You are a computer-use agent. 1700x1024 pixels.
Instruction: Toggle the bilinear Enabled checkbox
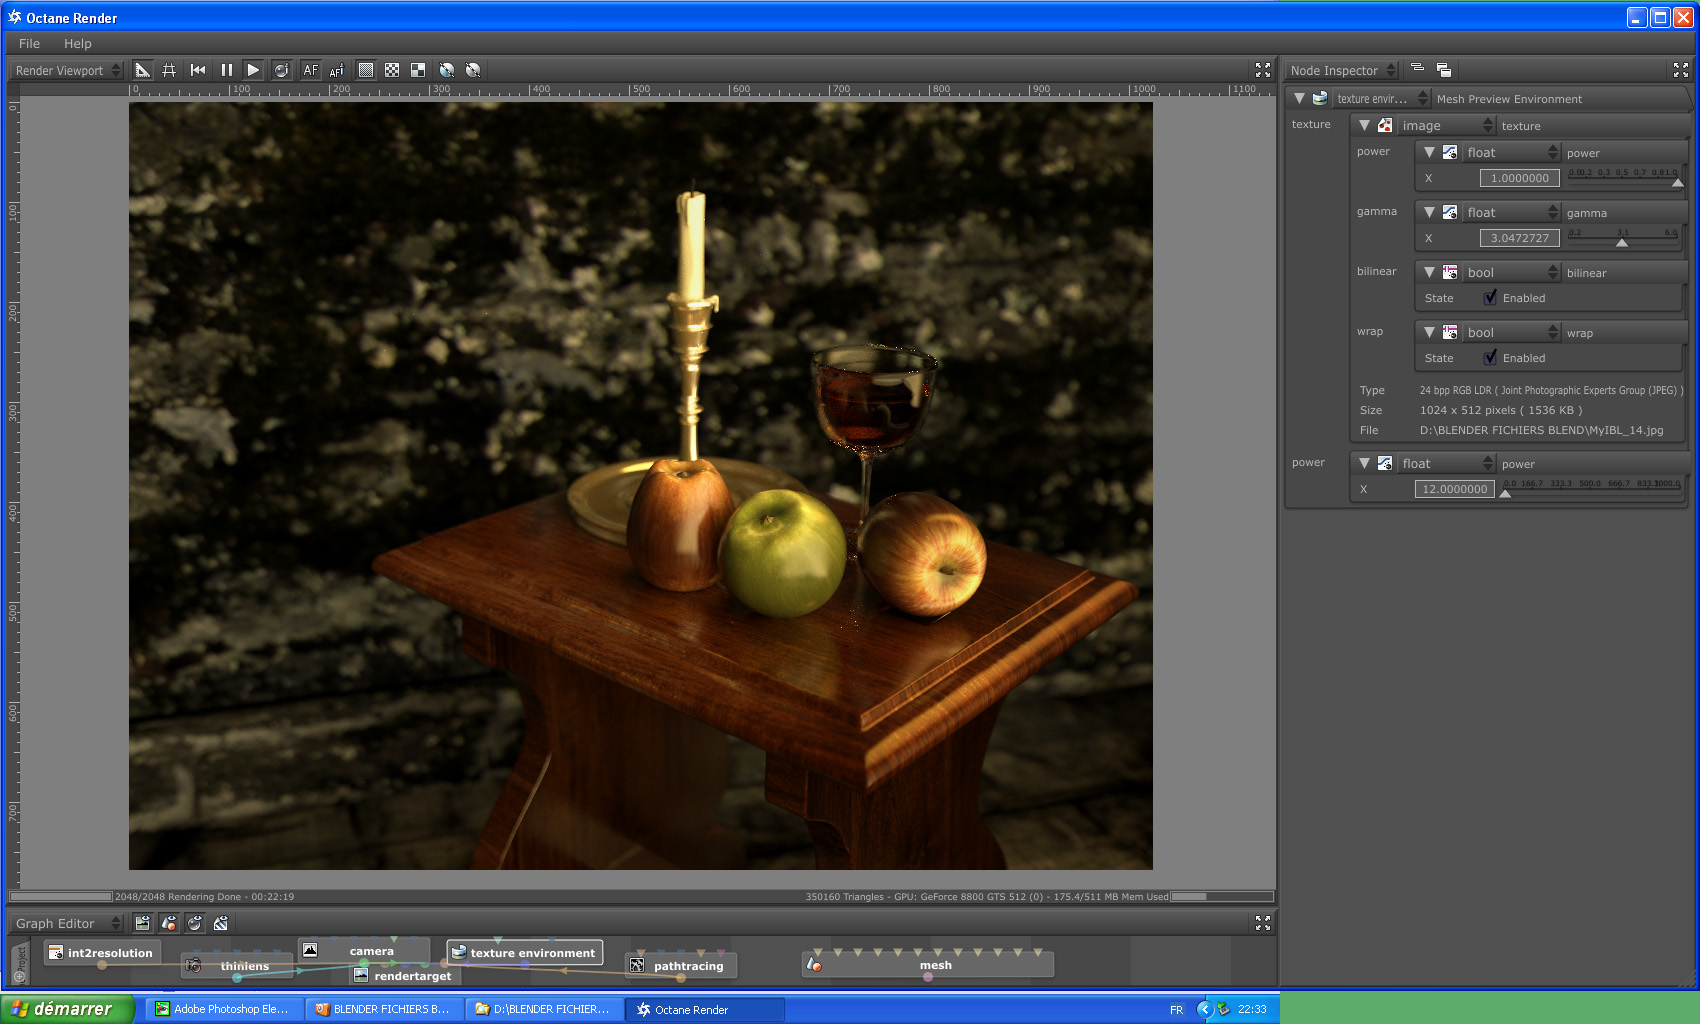1490,297
